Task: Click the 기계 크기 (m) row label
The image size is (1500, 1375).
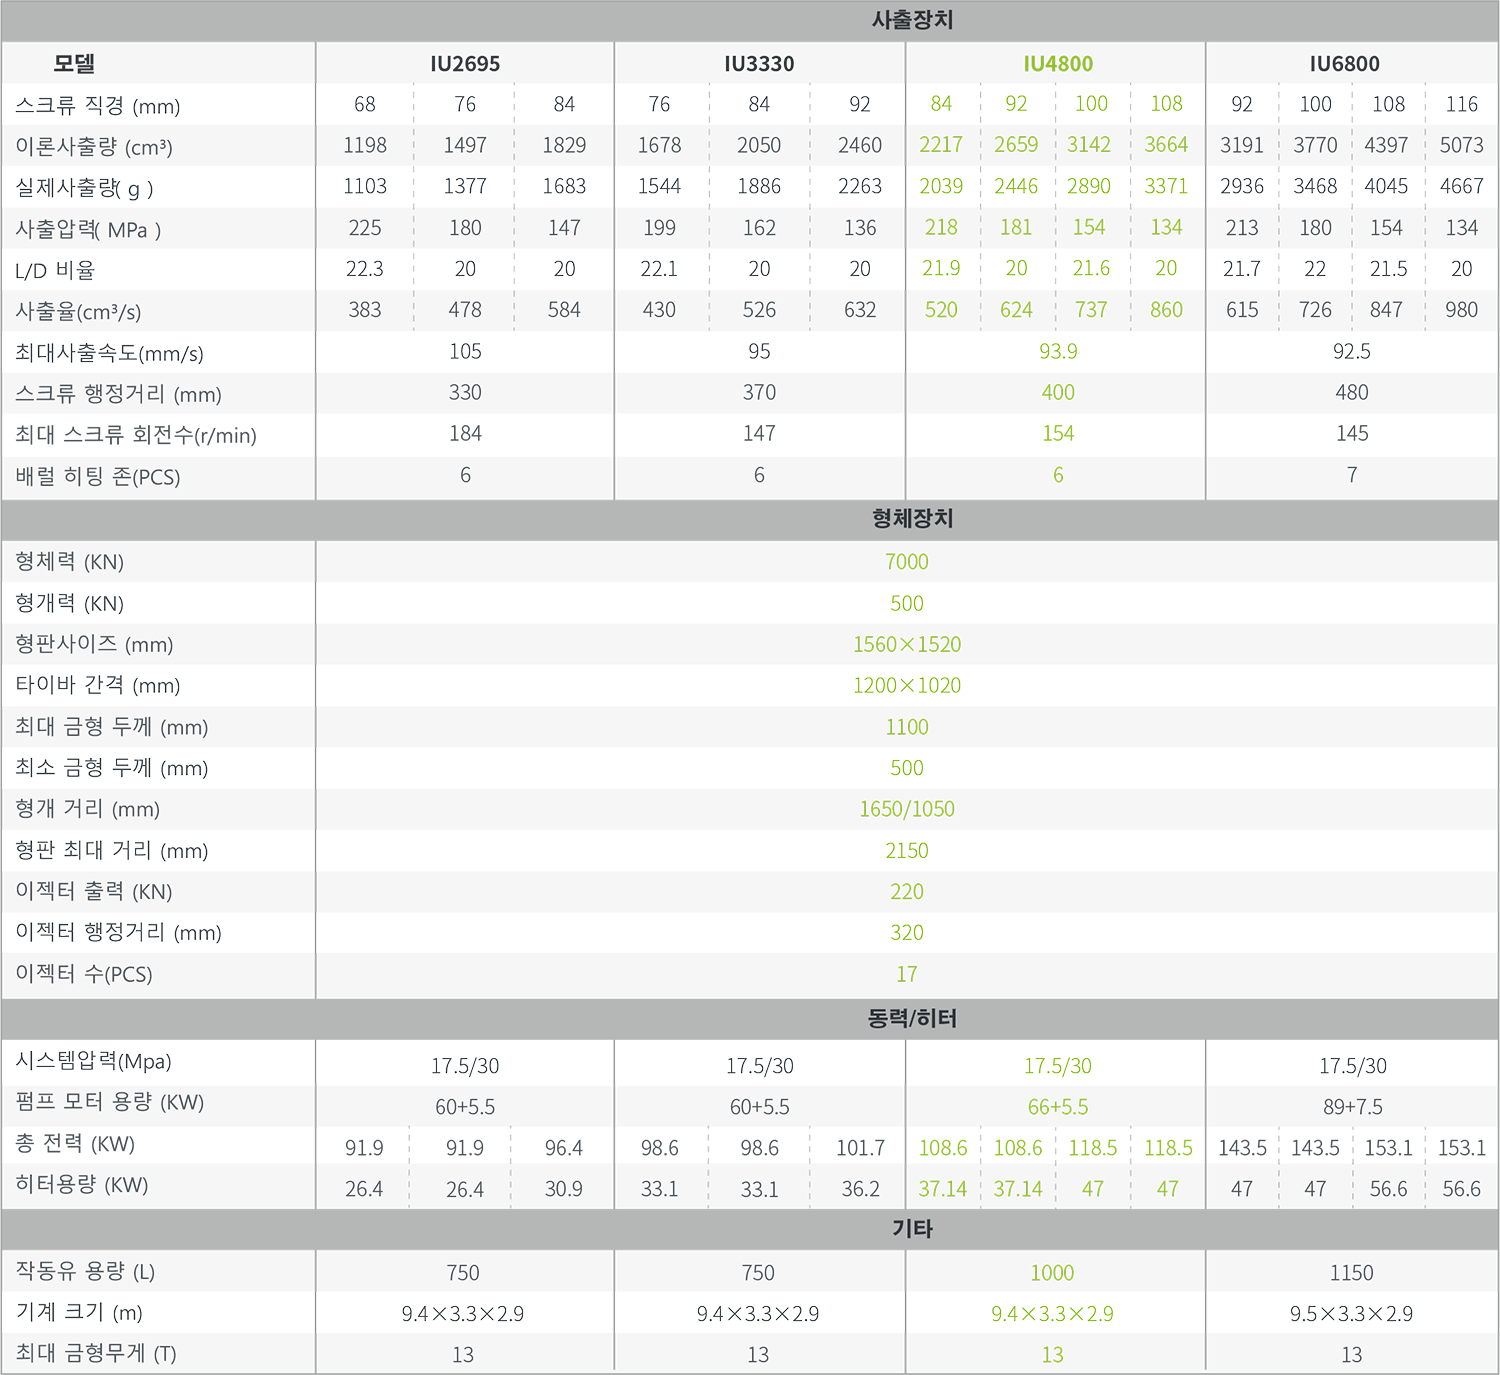Action: coord(79,1313)
